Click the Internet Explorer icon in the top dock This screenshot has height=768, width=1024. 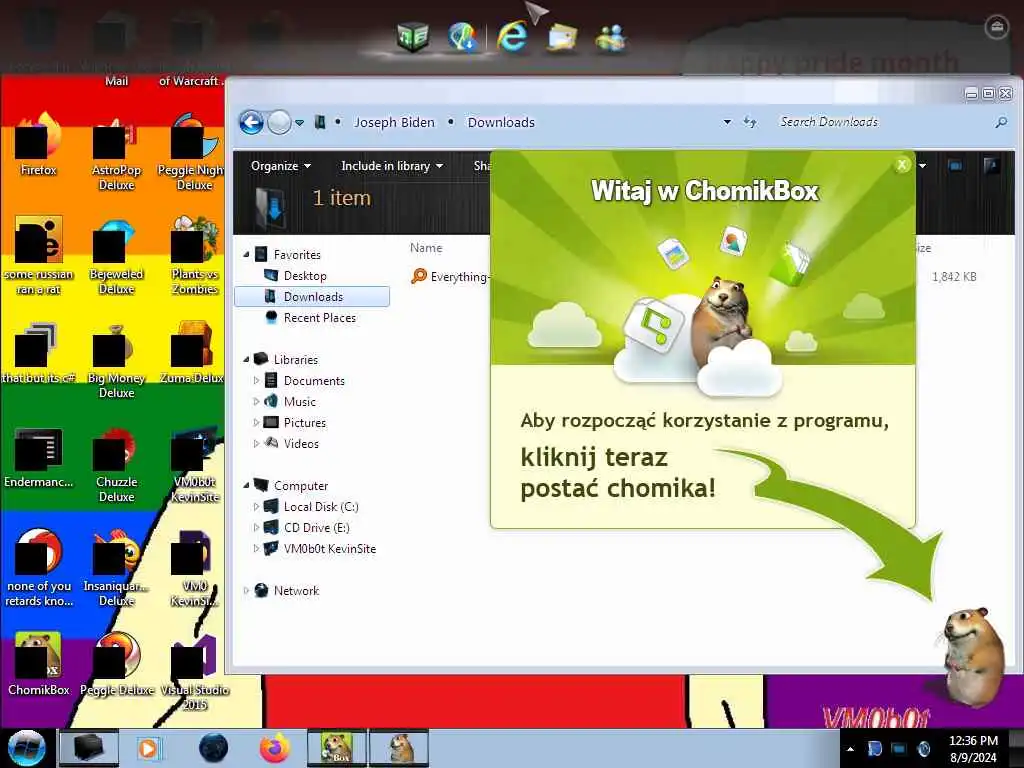tap(512, 35)
